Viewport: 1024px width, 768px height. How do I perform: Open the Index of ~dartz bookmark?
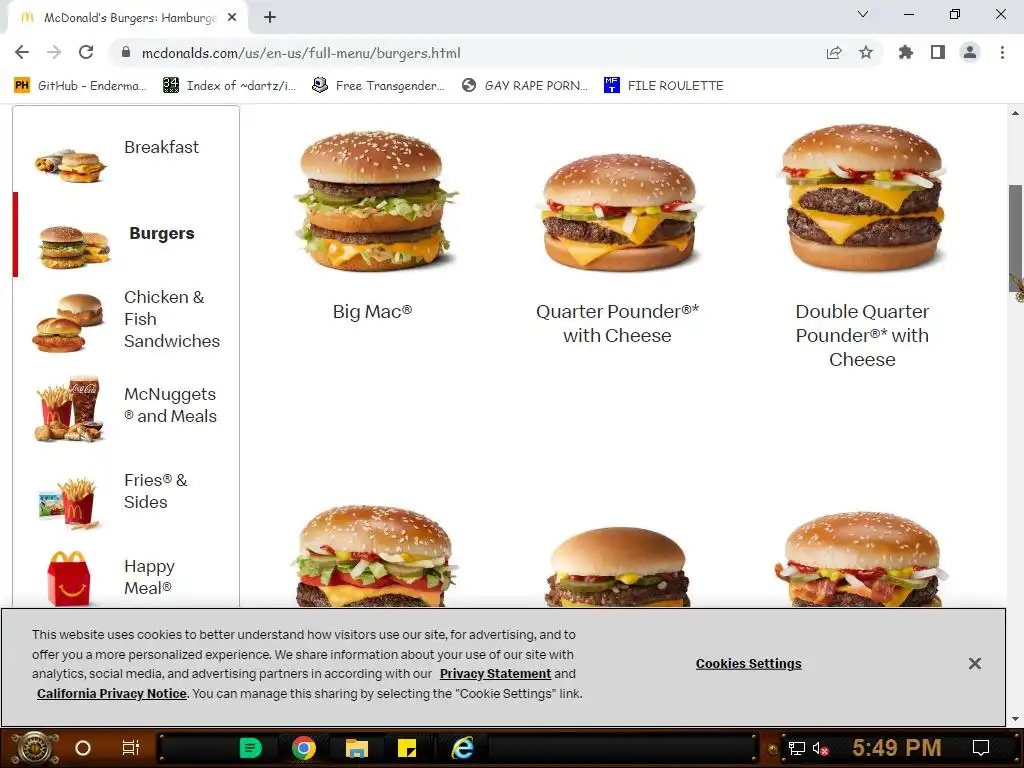tap(229, 86)
